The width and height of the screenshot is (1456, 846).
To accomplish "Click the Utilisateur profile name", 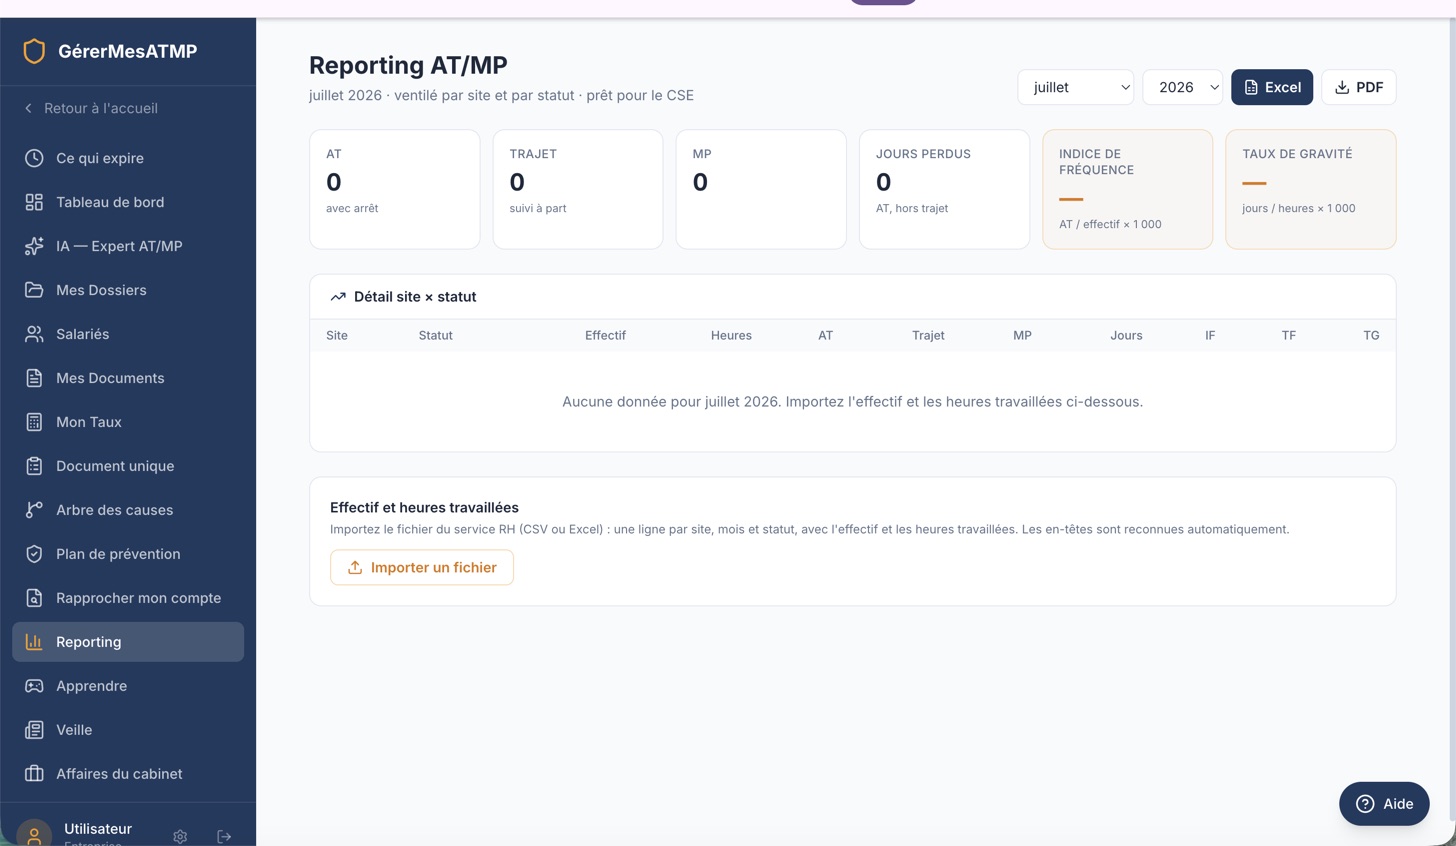I will point(98,829).
